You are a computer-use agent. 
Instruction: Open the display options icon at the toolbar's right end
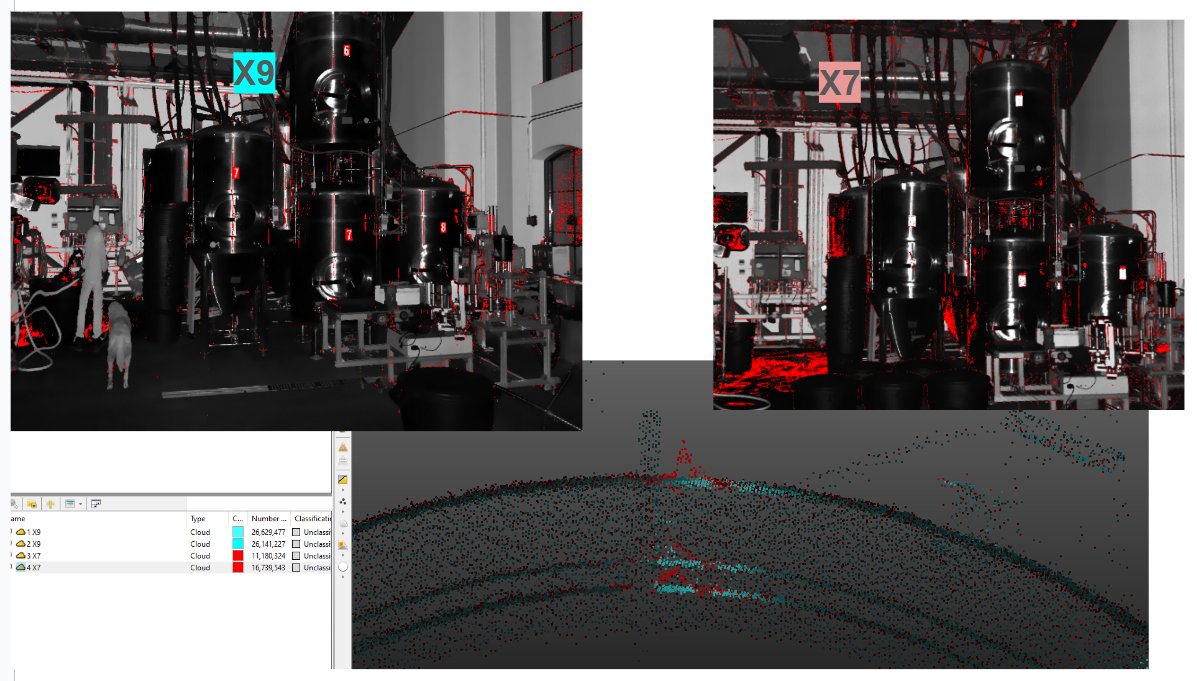[95, 504]
